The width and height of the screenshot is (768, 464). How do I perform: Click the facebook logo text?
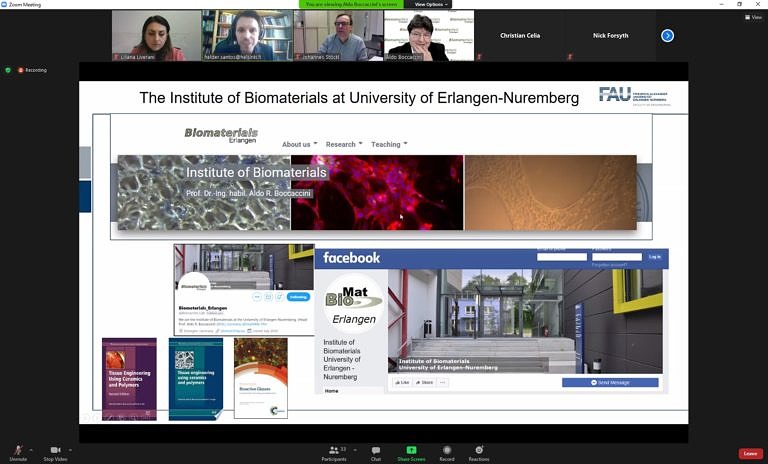point(351,258)
